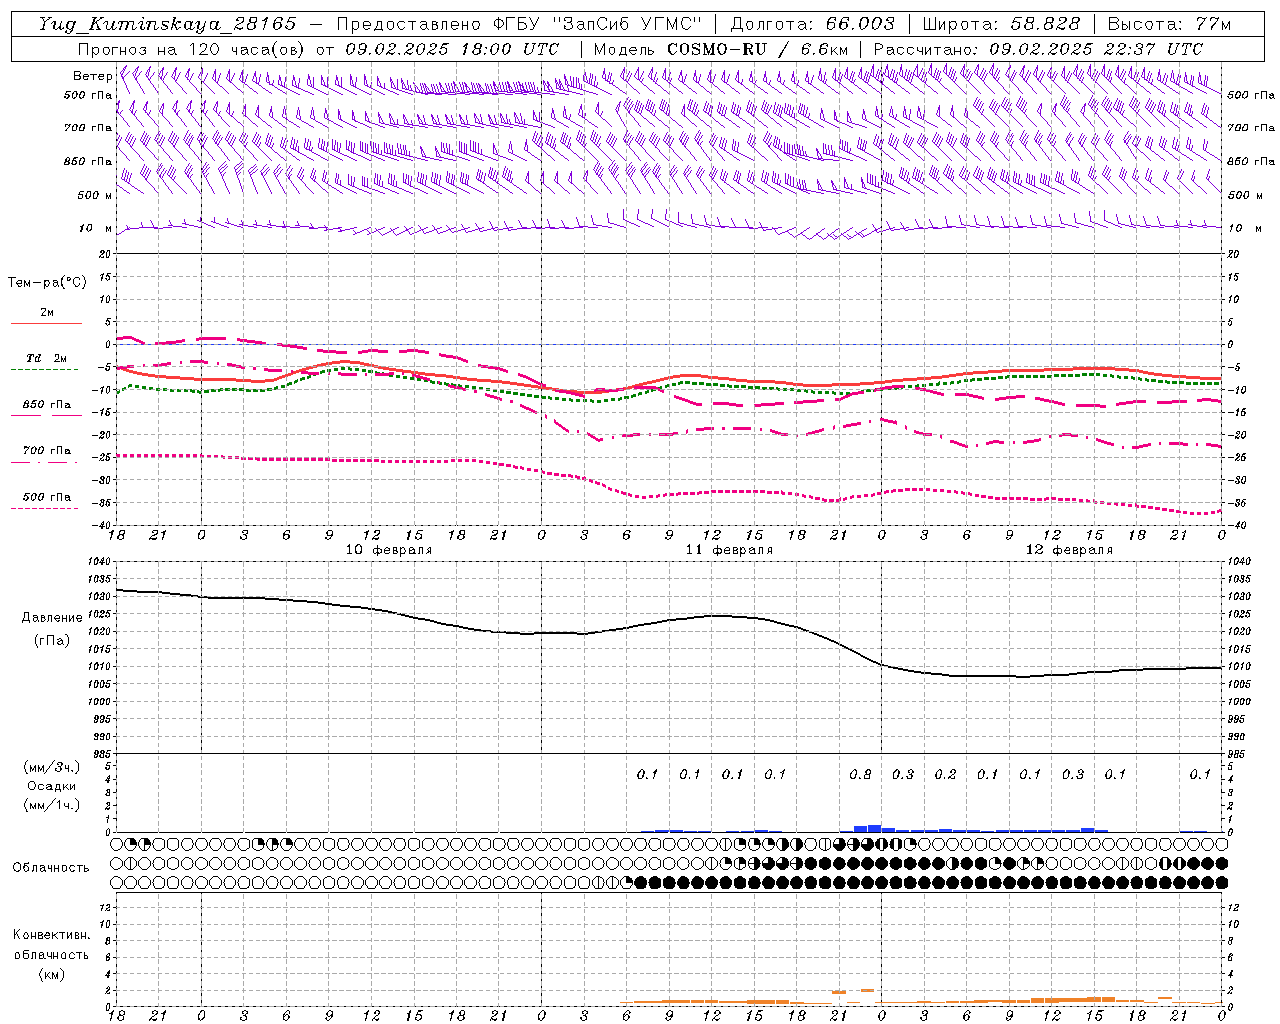Select the "Td 2м" legend entry

[x=46, y=358]
